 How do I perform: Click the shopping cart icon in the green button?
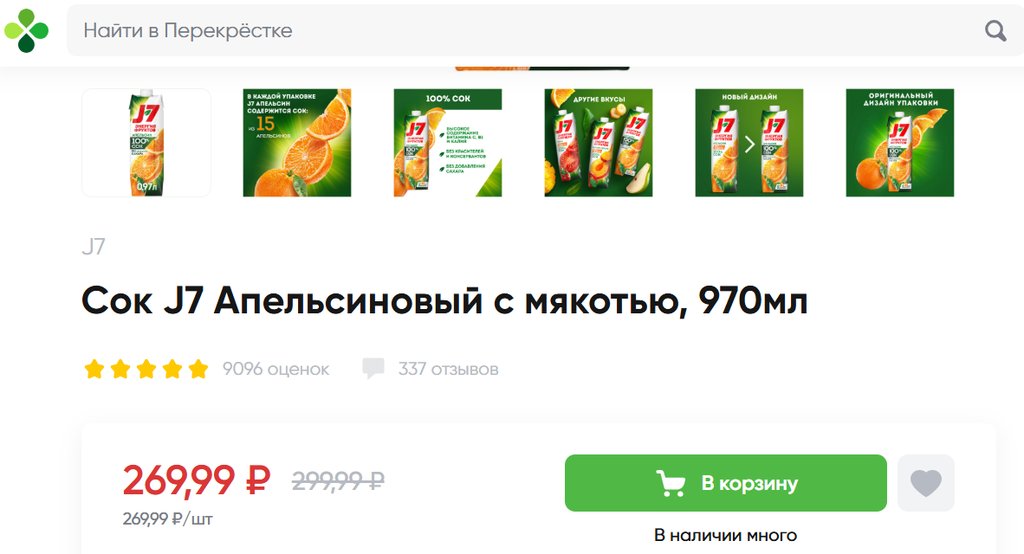[671, 483]
